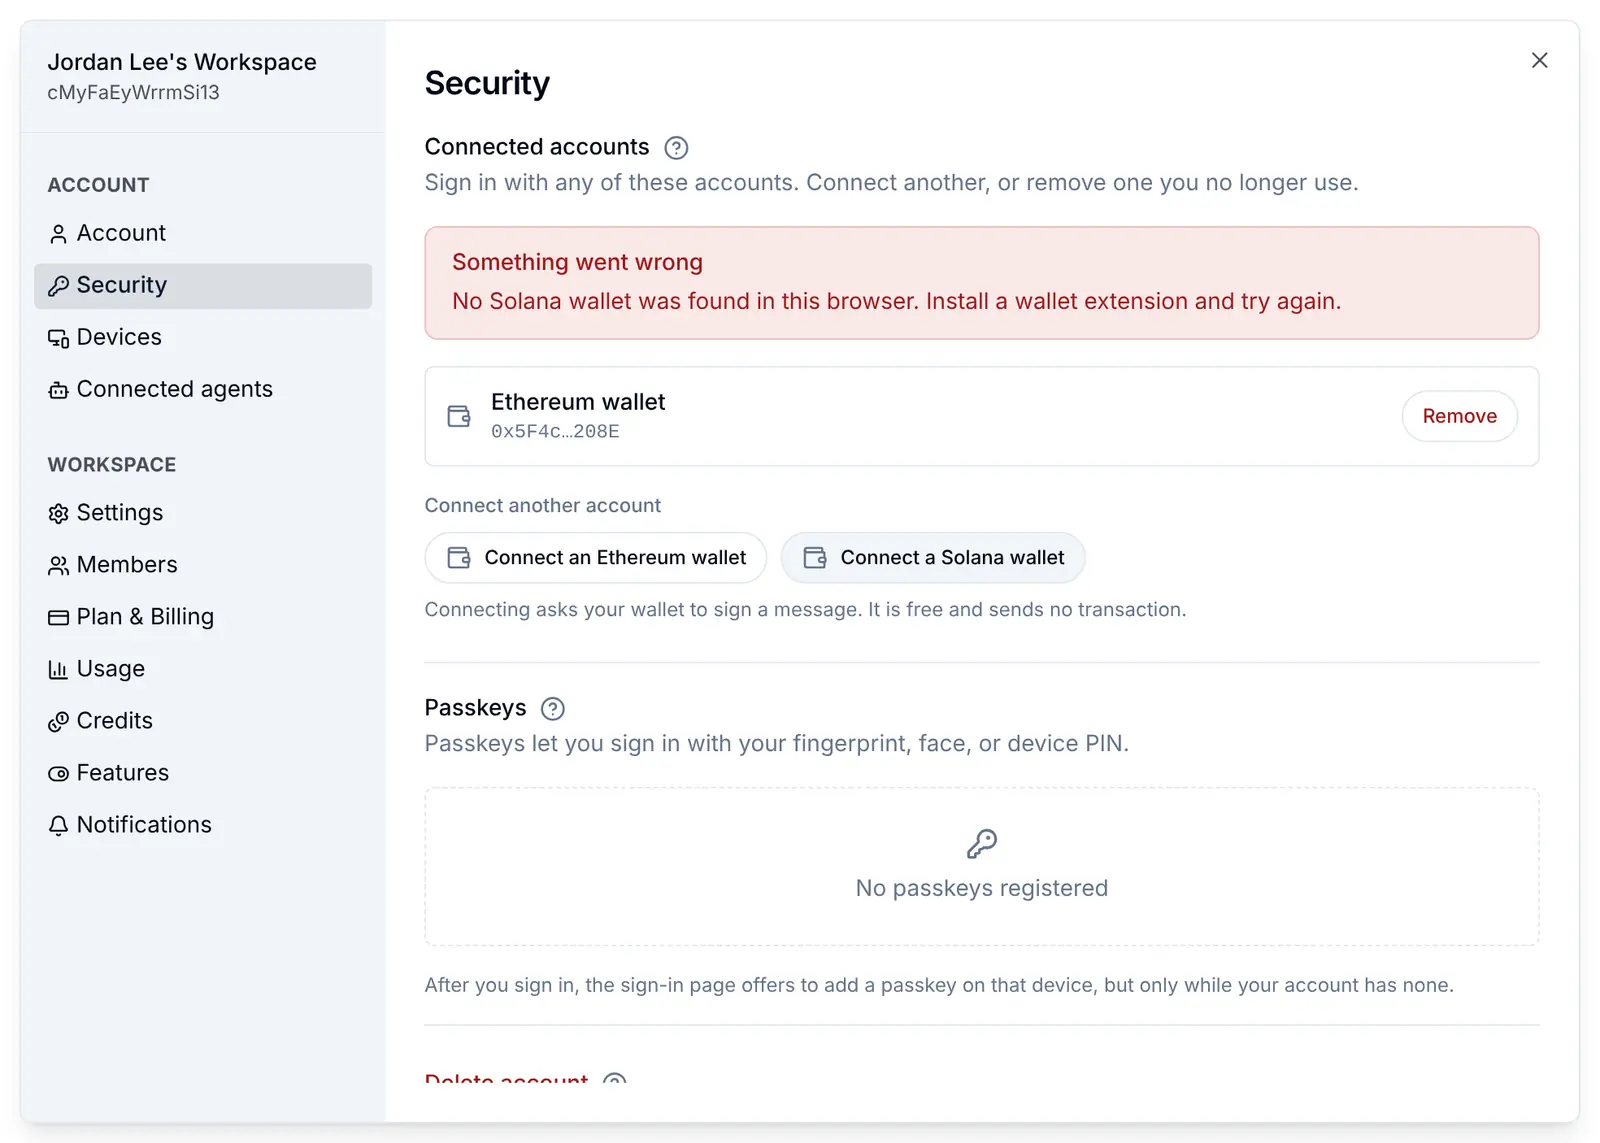View workspace Members
This screenshot has width=1600, height=1143.
pos(203,565)
